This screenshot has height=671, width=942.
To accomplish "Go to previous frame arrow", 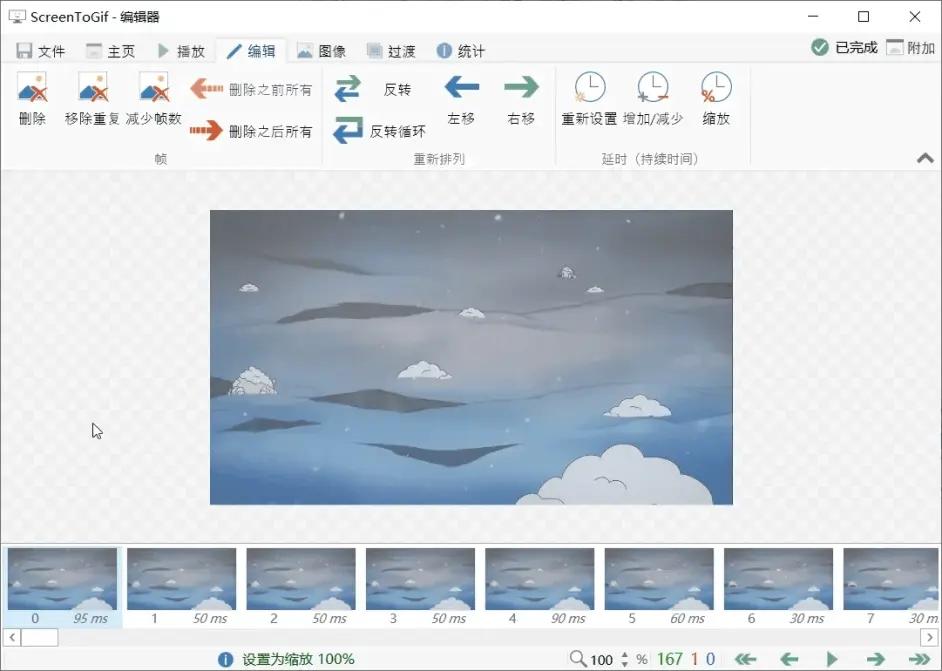I will tap(789, 659).
